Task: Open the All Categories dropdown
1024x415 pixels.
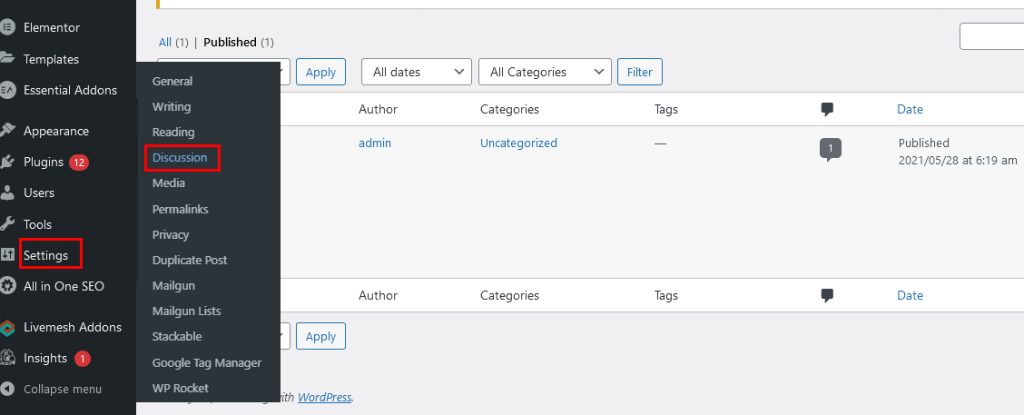Action: tap(545, 72)
